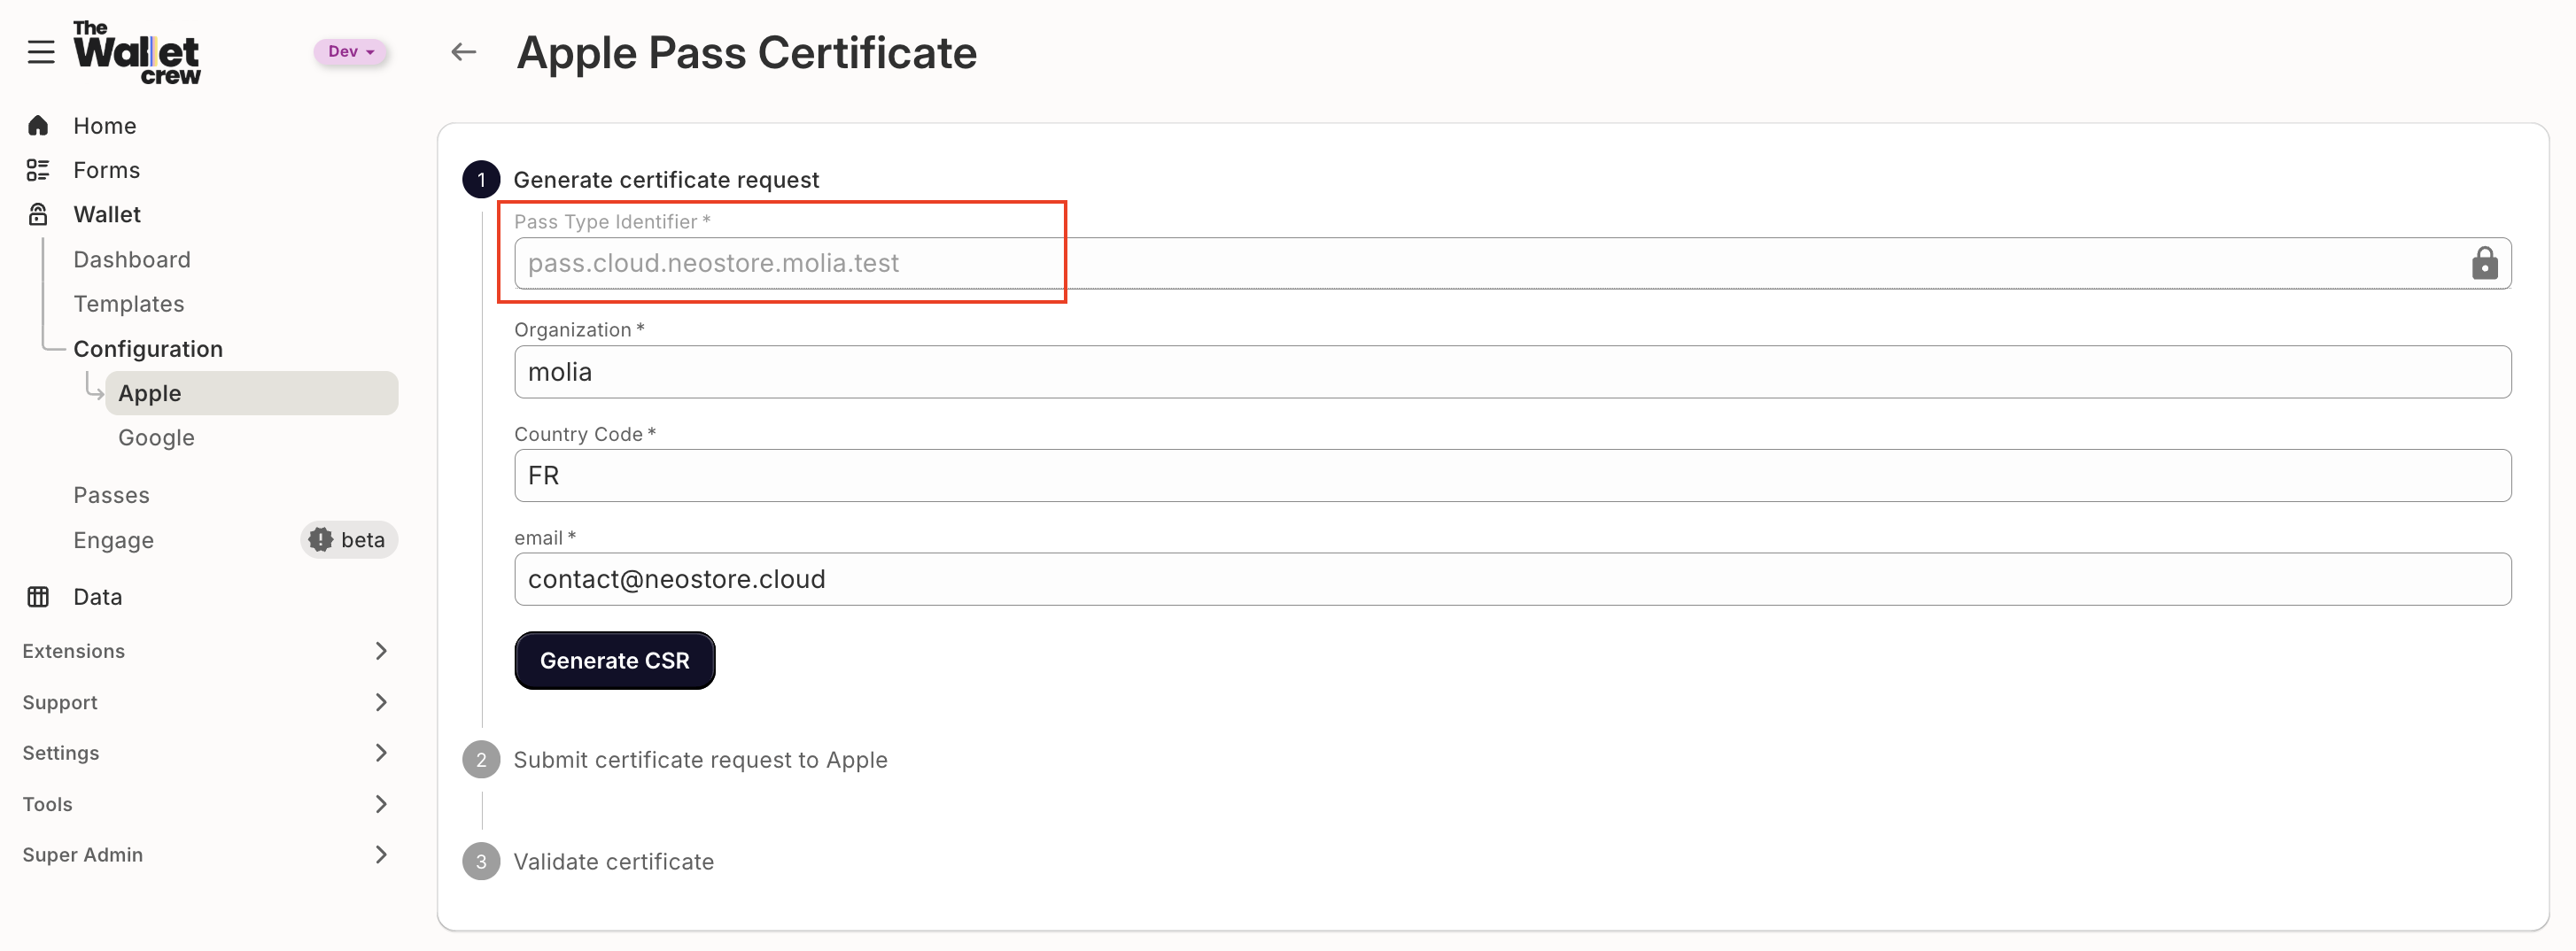2576x951 pixels.
Task: Open the Passes section
Action: [x=111, y=494]
